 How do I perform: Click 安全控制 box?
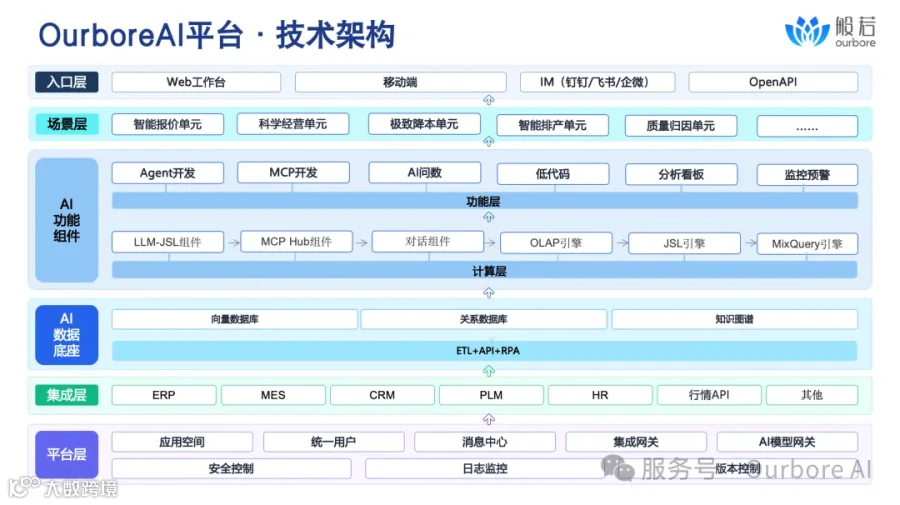click(x=231, y=468)
